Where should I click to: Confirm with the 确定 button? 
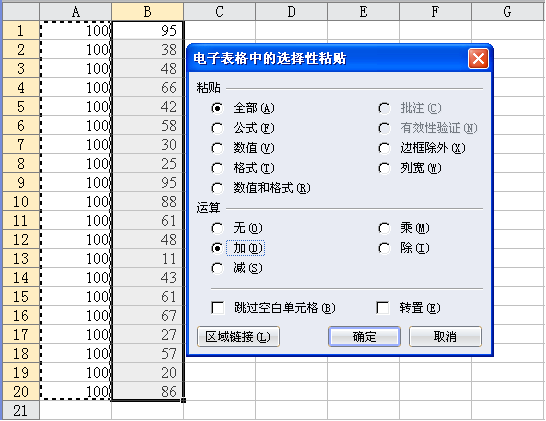[364, 337]
